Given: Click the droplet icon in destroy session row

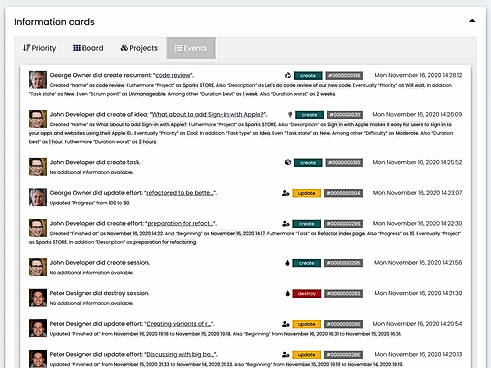Looking at the screenshot, I should click(287, 294).
